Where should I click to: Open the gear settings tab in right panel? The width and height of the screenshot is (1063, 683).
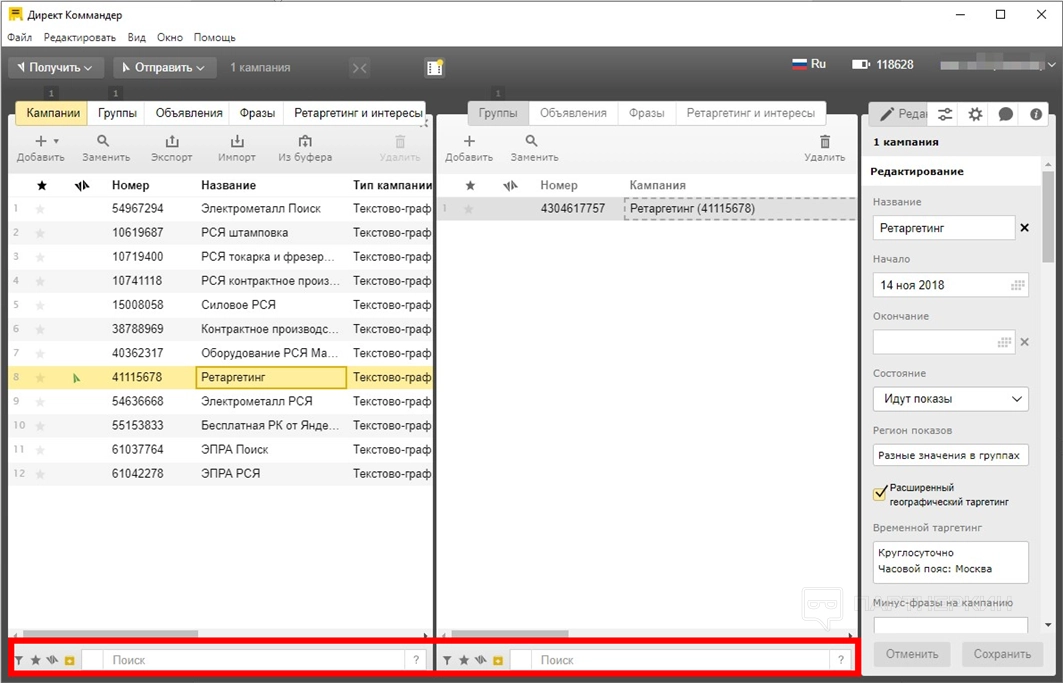pos(975,114)
